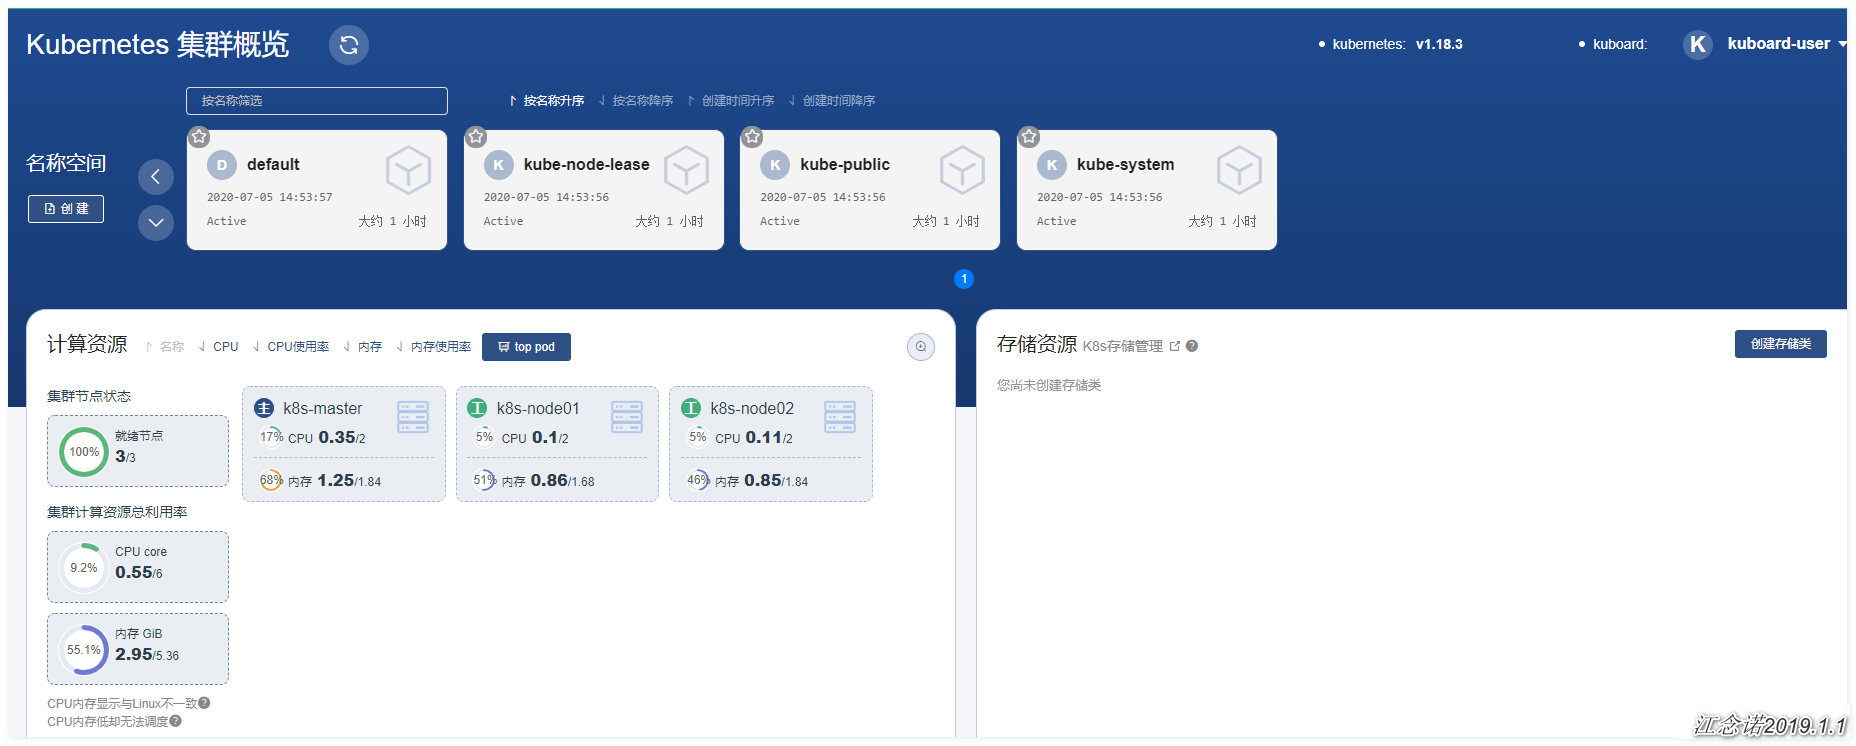The height and width of the screenshot is (746, 1856).
Task: Sort namespaces by 按名称升序
Action: [x=547, y=101]
